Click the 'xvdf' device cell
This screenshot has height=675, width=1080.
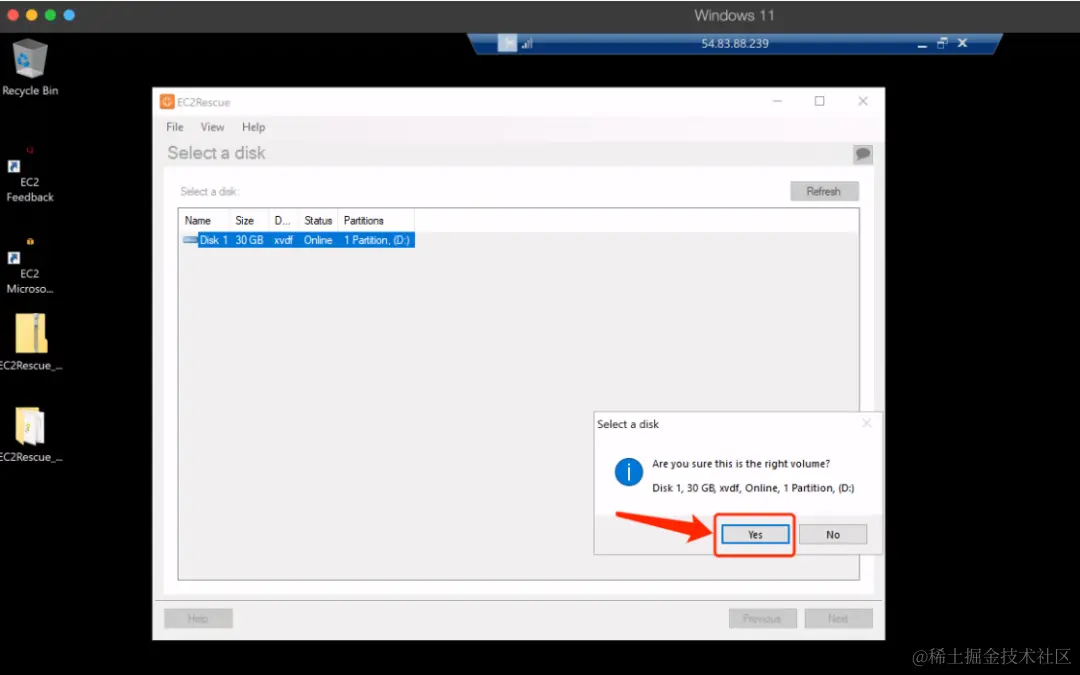coord(284,240)
